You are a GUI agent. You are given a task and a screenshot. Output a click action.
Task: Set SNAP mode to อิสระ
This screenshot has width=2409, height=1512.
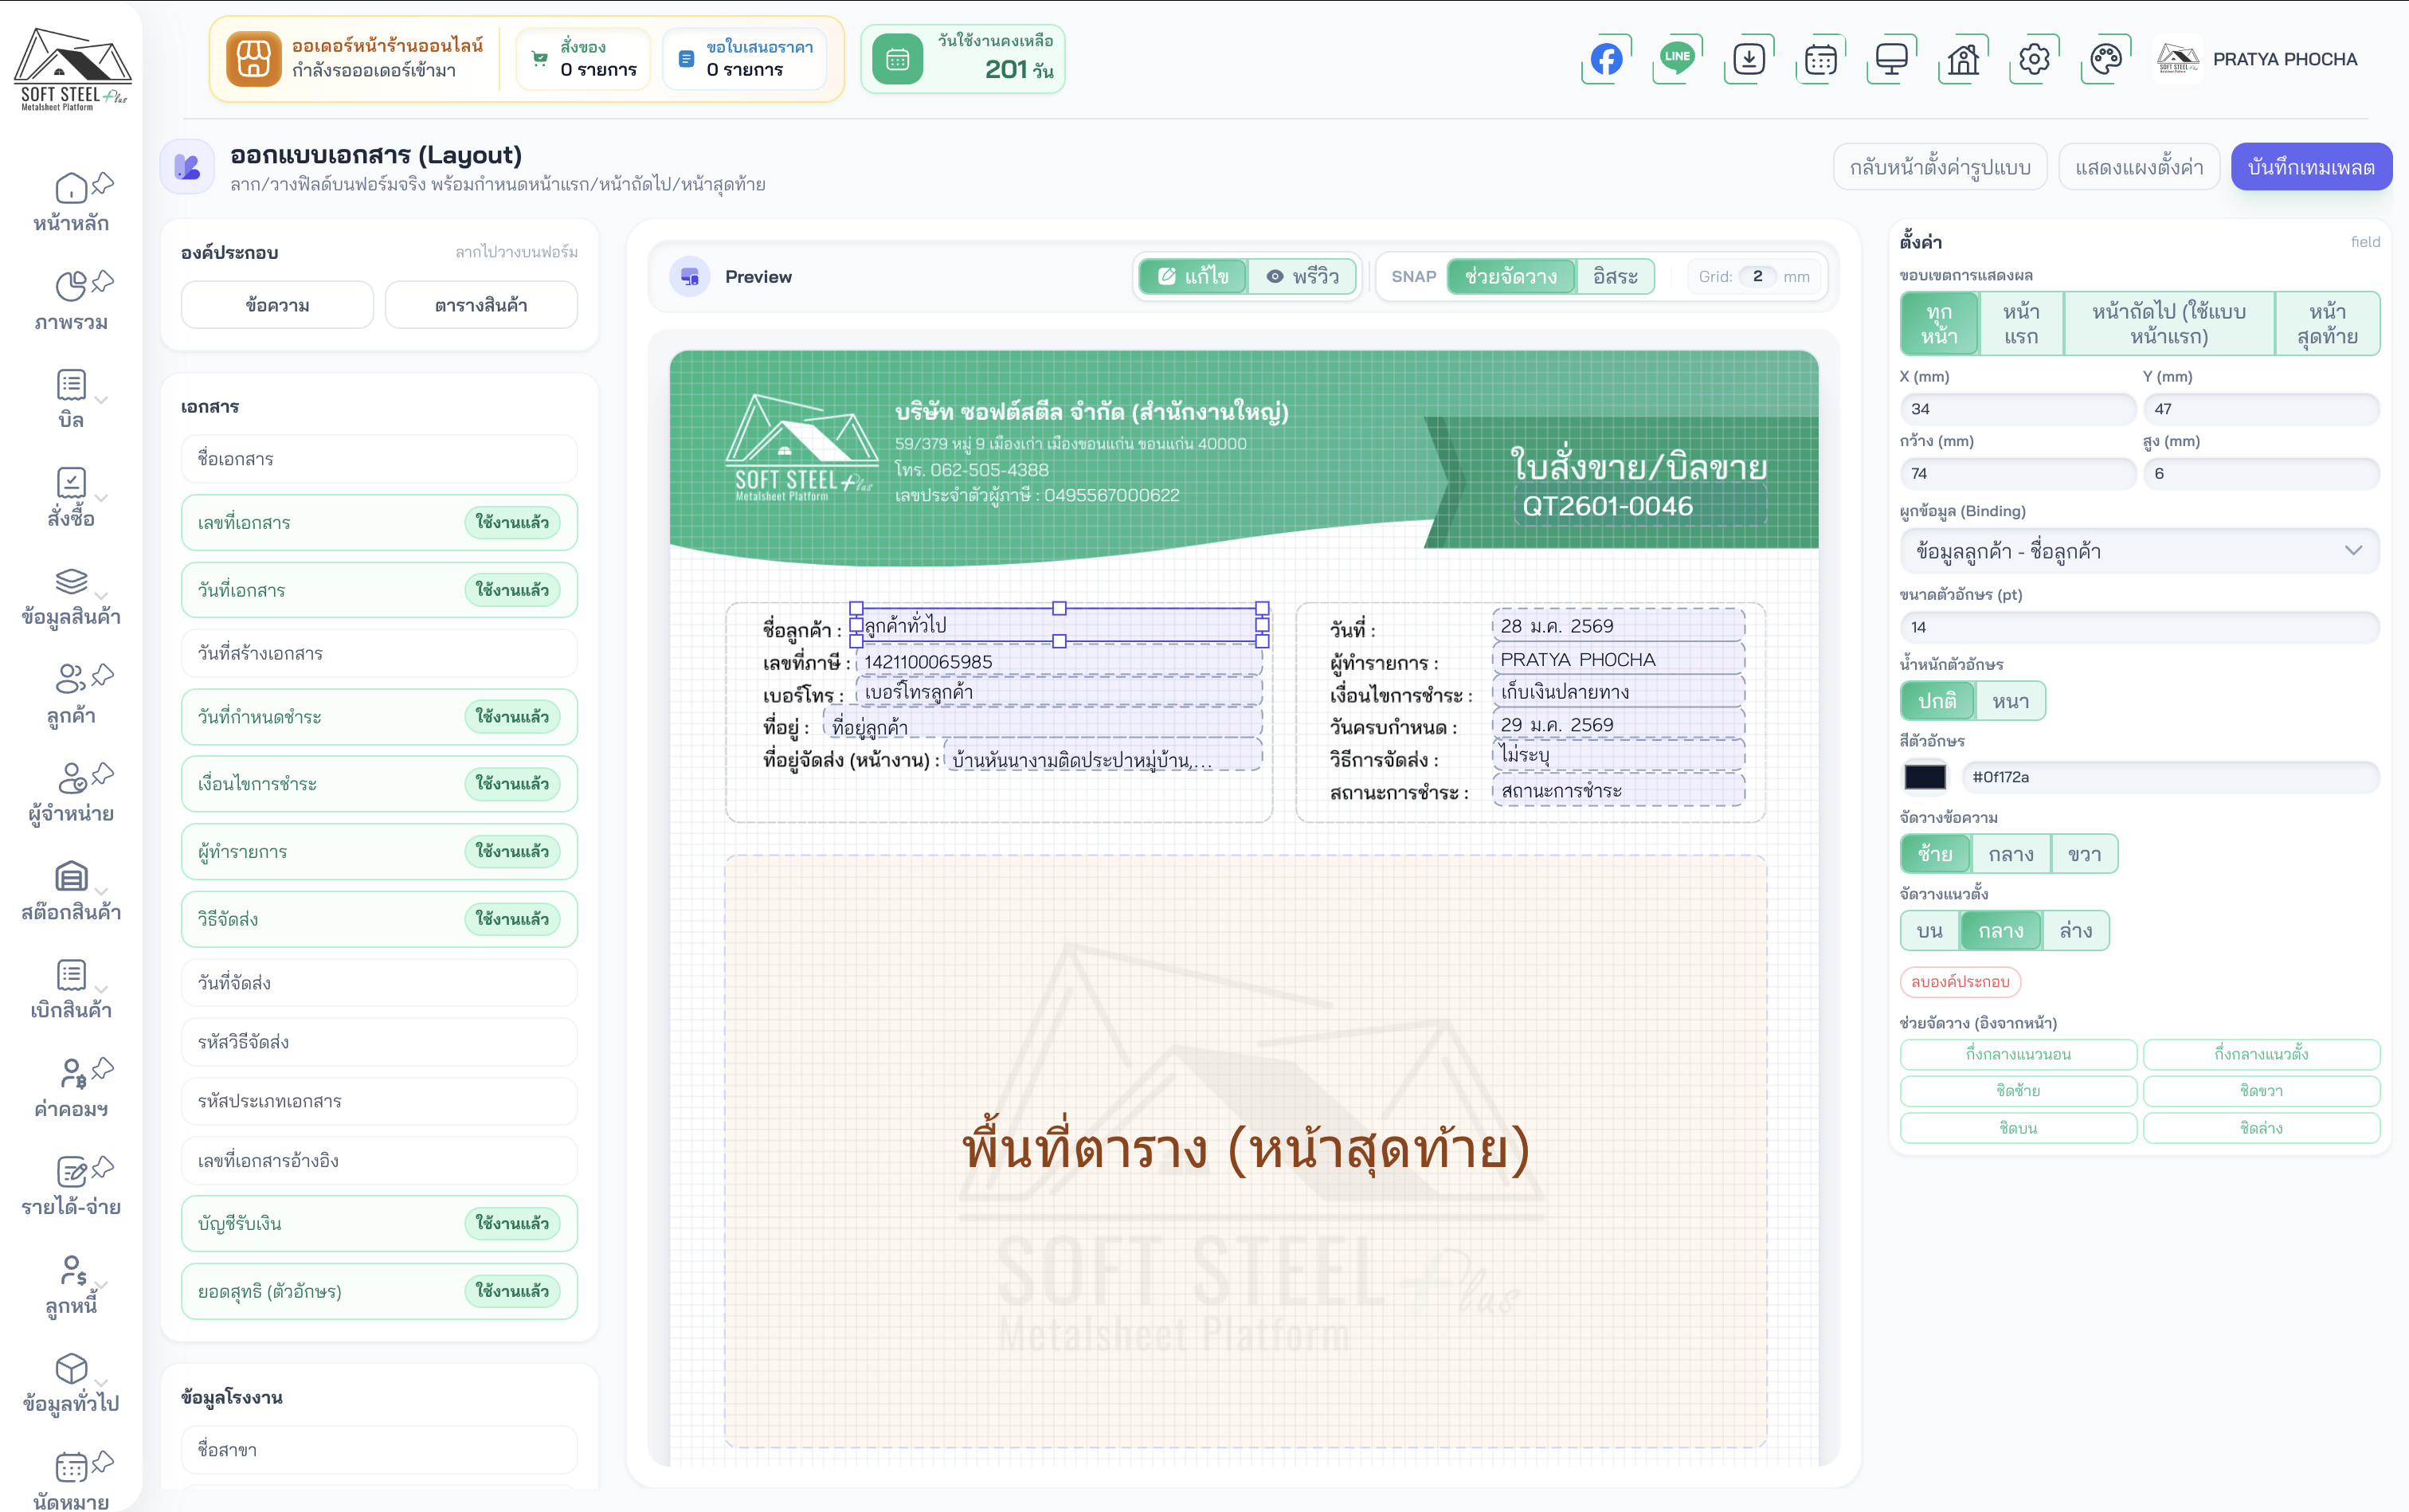tap(1615, 277)
